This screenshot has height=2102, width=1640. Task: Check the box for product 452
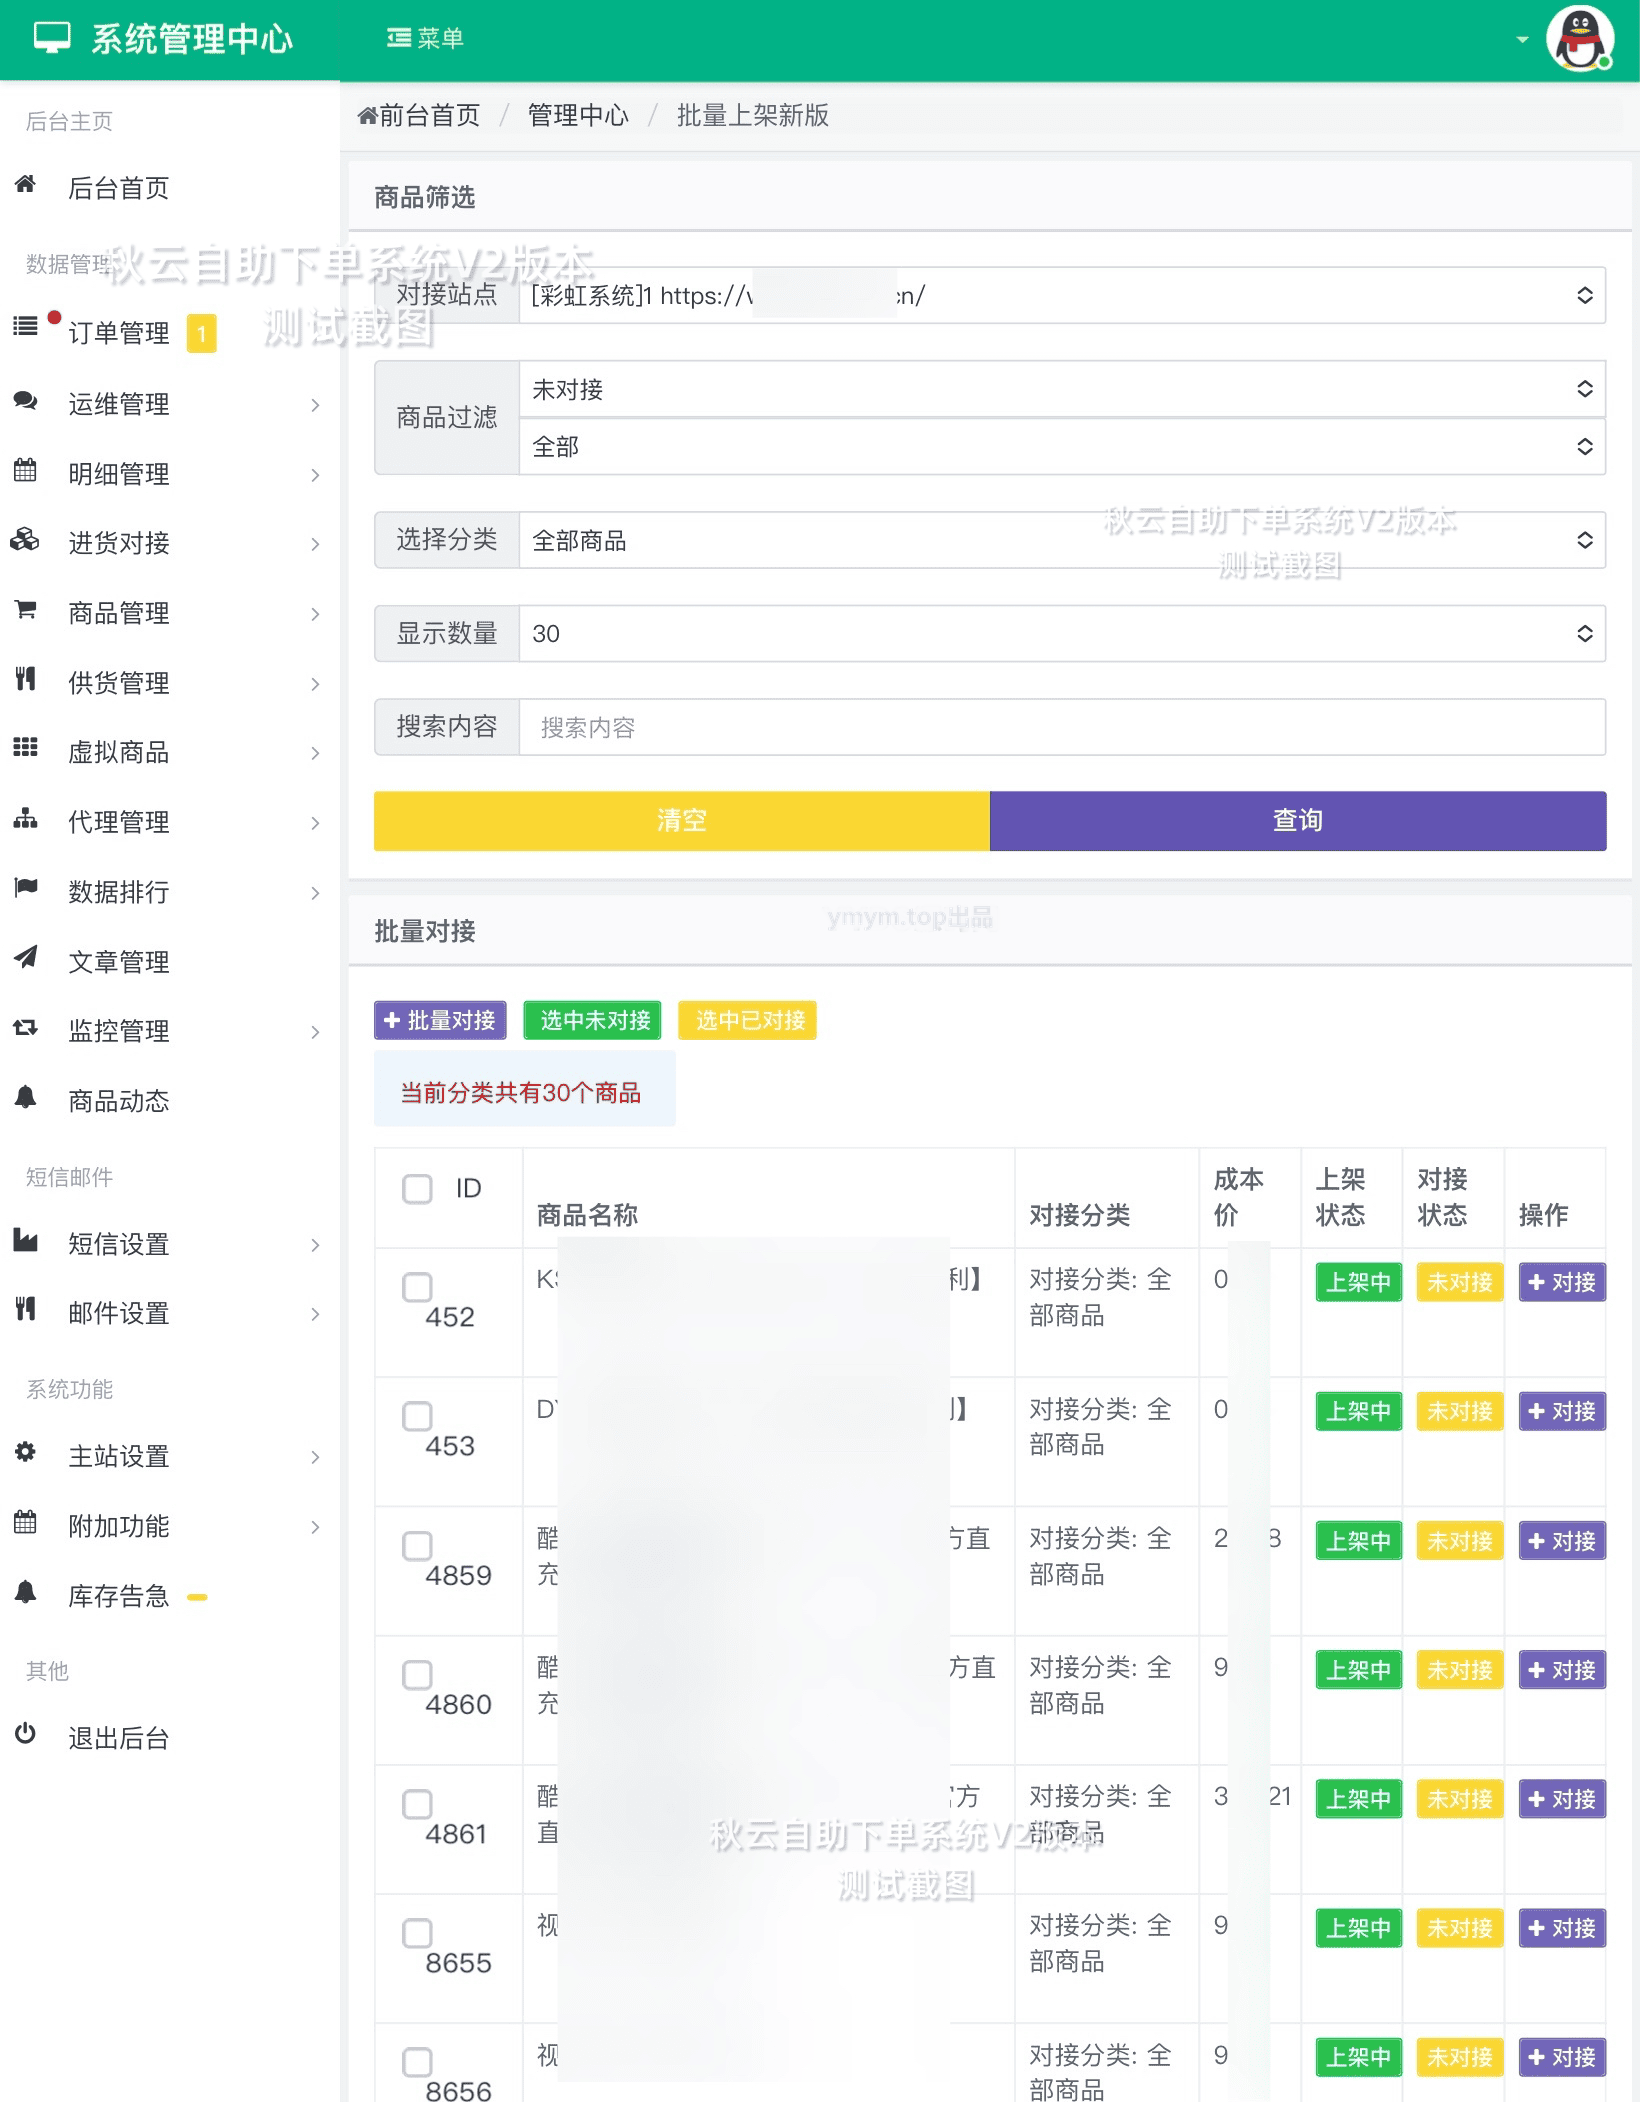[417, 1287]
